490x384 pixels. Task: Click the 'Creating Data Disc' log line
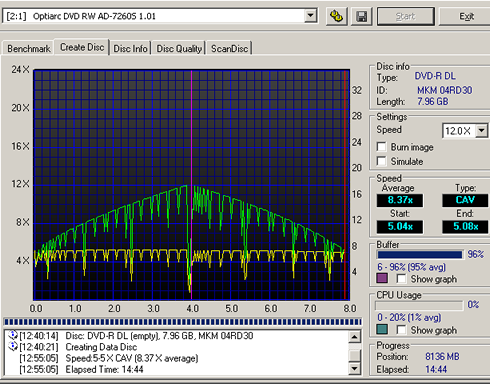click(101, 347)
